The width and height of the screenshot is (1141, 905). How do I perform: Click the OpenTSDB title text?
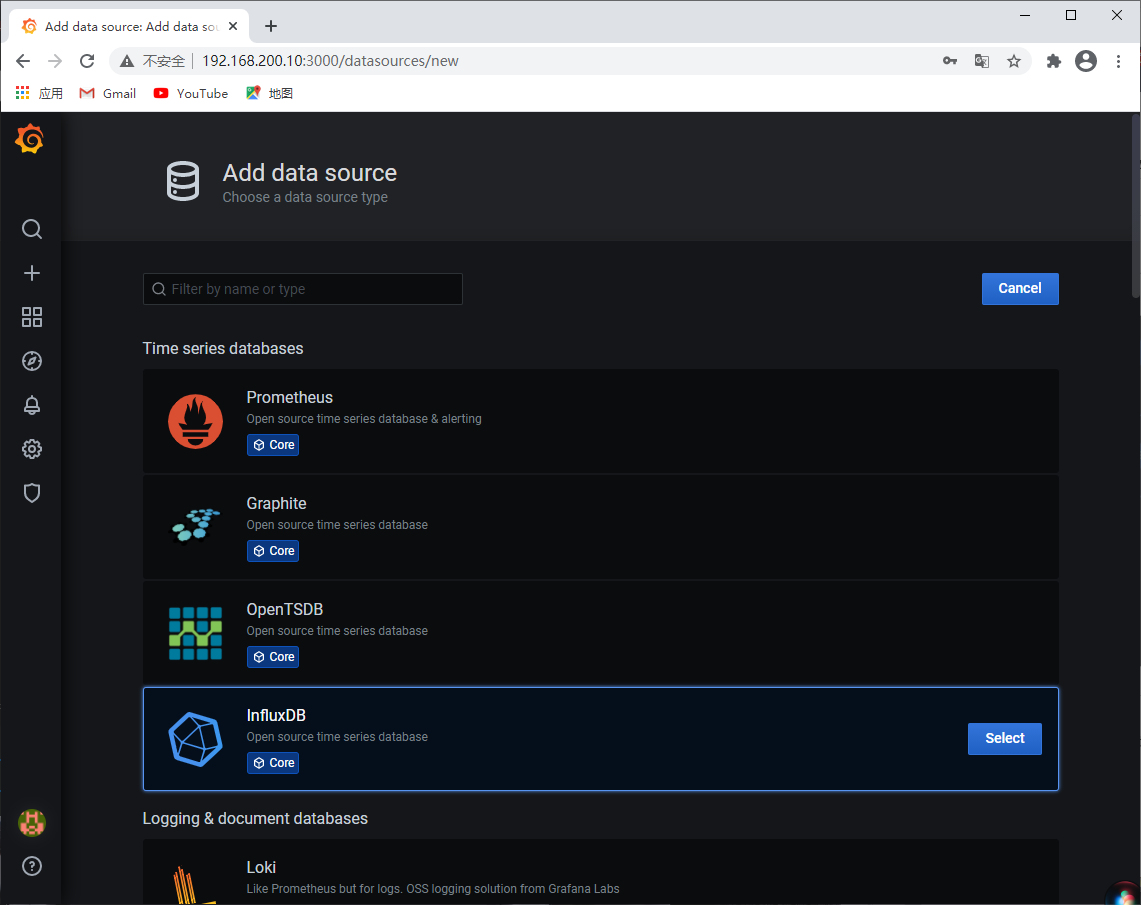click(x=285, y=610)
